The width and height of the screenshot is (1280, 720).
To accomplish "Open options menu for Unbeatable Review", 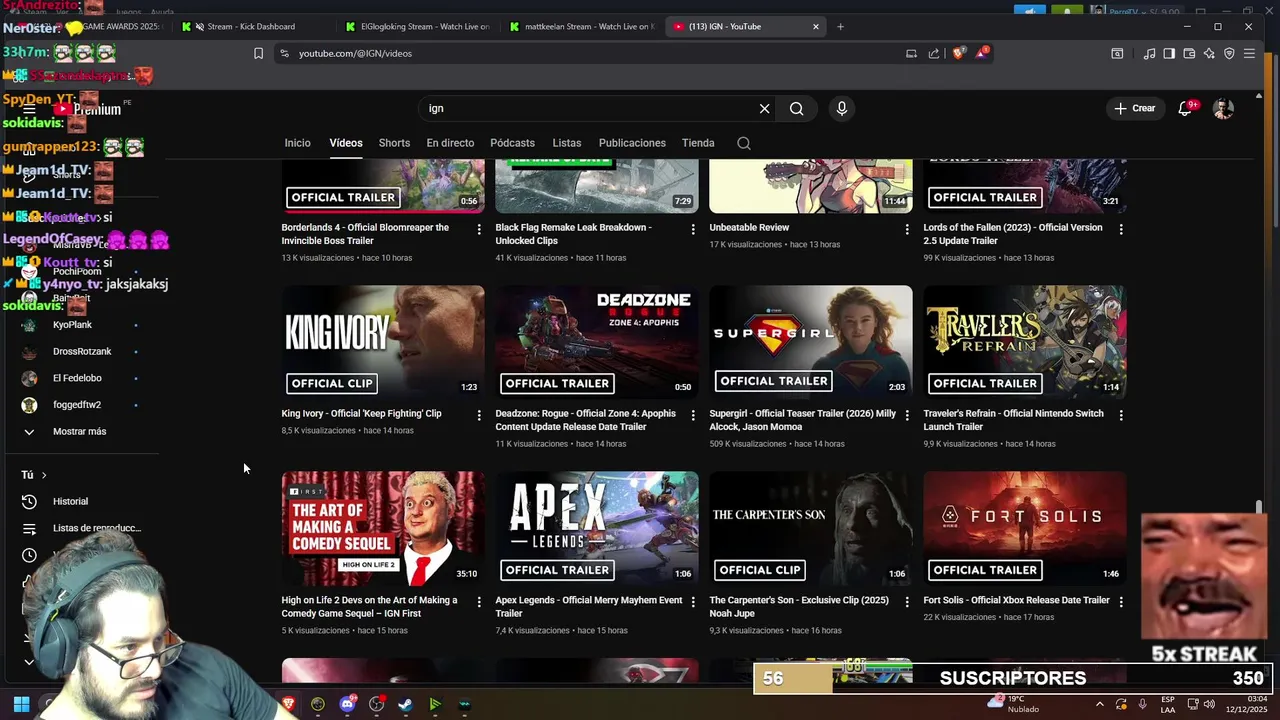I will [906, 229].
